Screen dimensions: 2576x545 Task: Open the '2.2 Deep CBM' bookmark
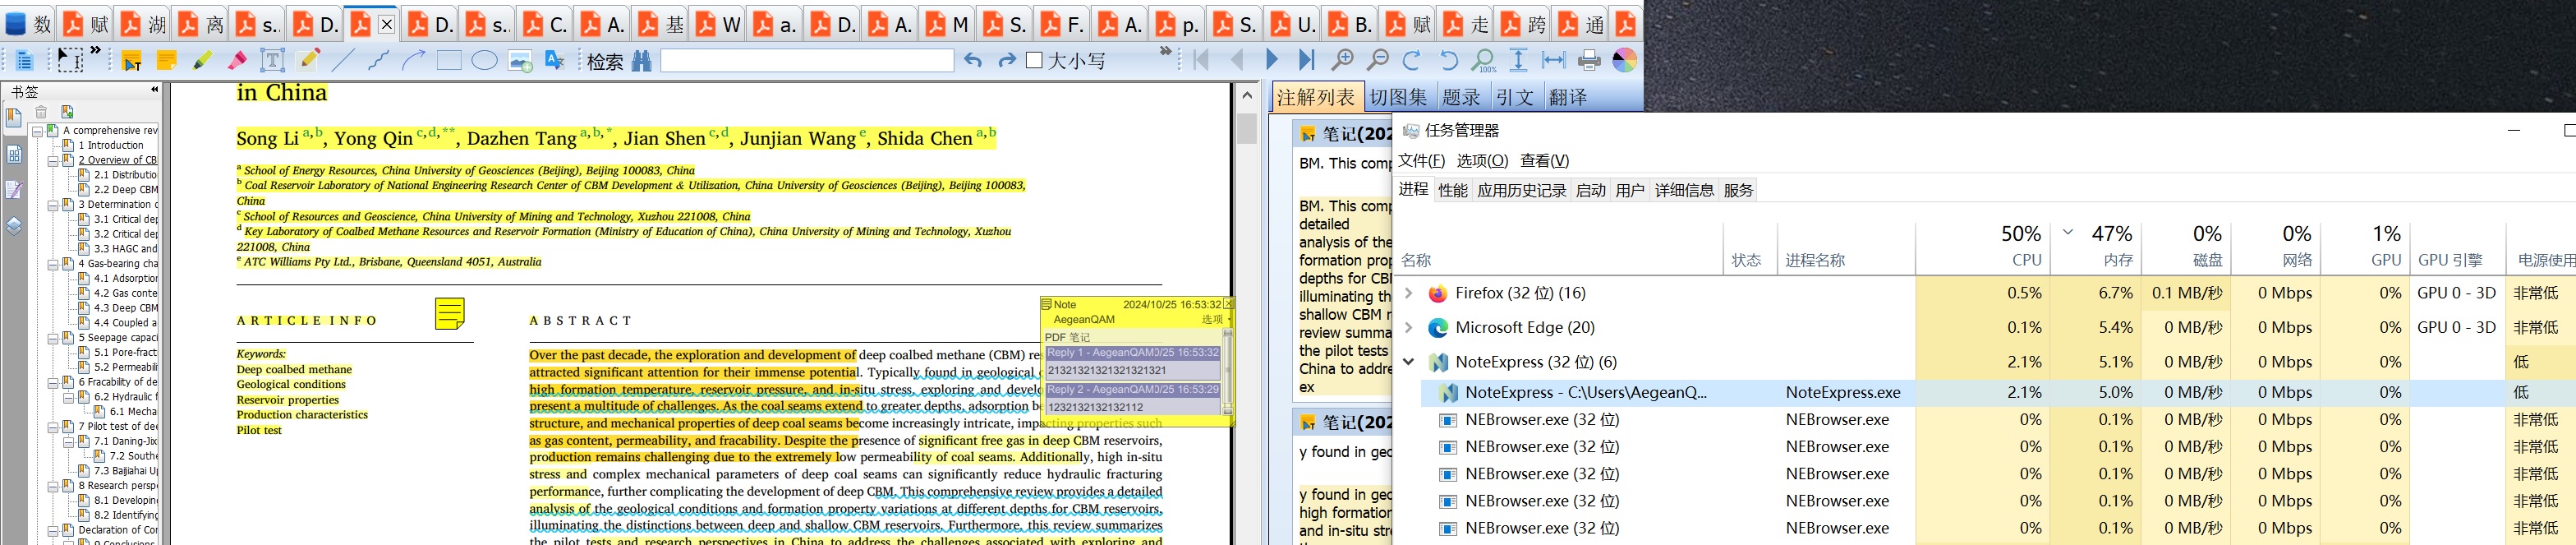[x=126, y=189]
